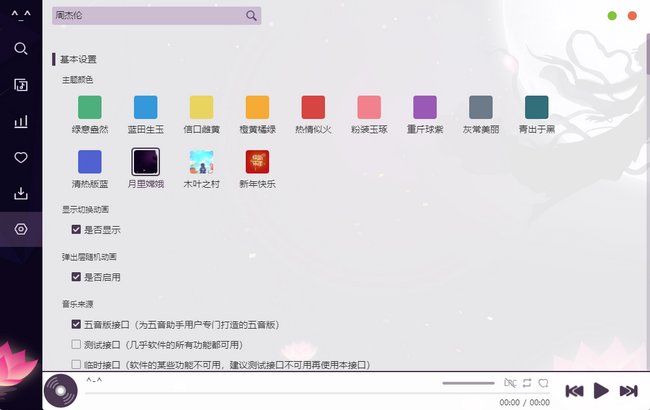Open the music library sidebar icon
The image size is (650, 410).
click(20, 85)
